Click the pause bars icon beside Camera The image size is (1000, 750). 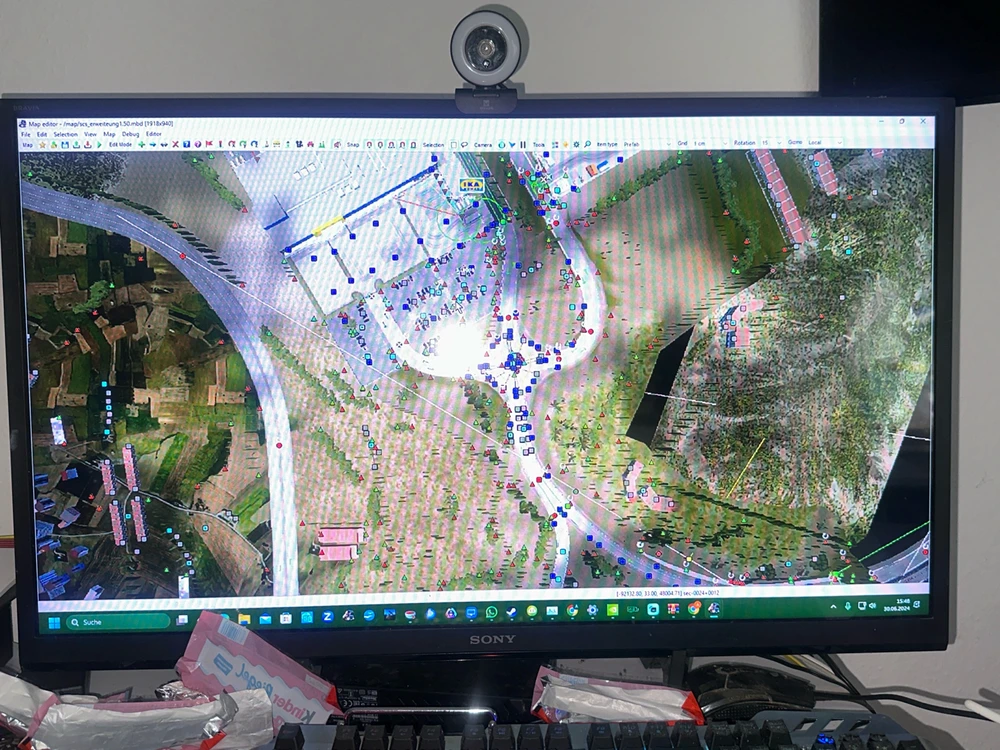coord(522,145)
